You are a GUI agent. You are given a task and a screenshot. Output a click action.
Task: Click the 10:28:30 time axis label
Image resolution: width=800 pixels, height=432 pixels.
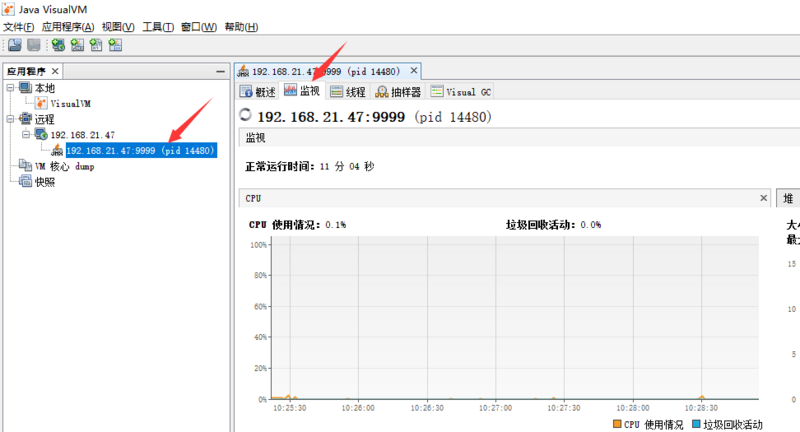point(701,408)
